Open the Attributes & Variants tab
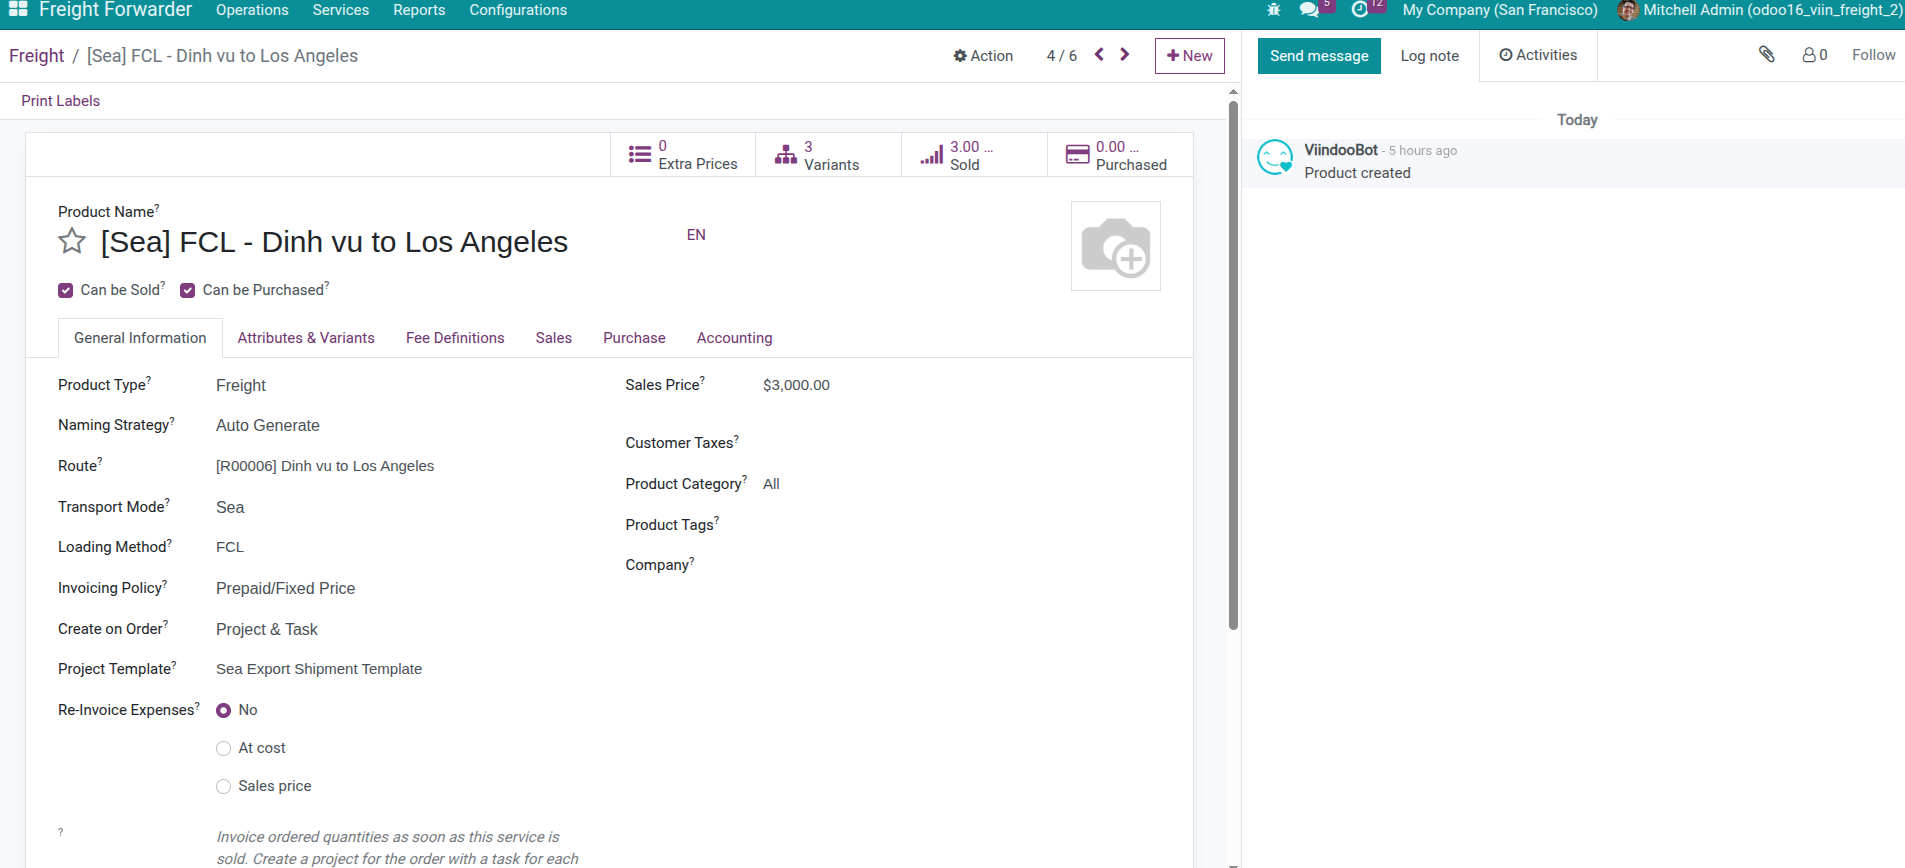 (306, 338)
